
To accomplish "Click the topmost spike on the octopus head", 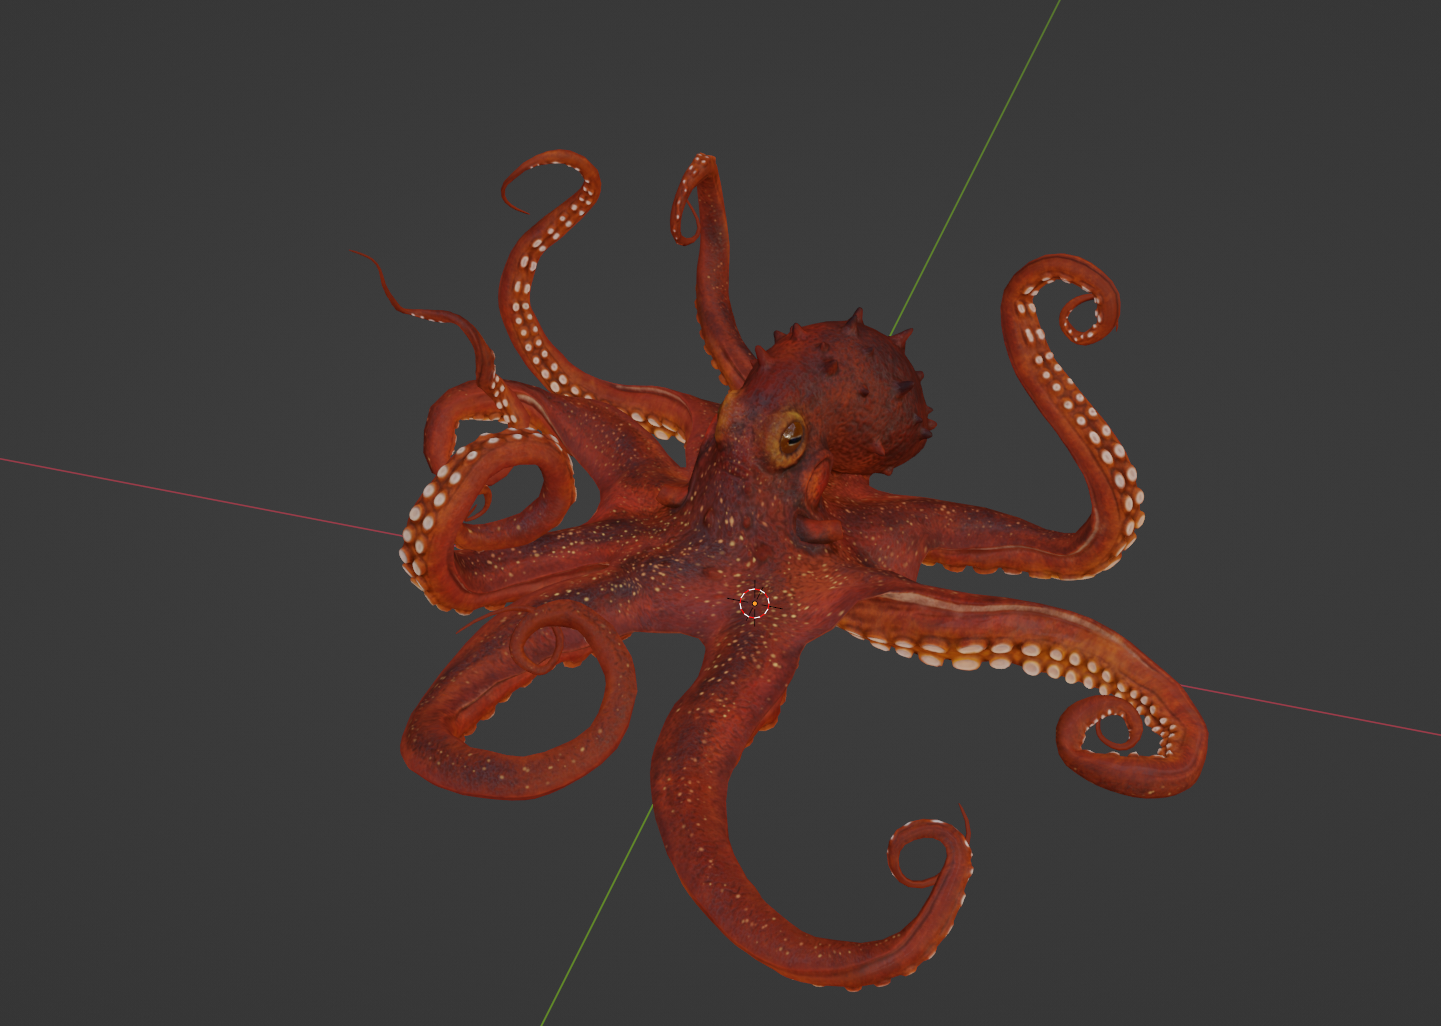I will coord(857,315).
